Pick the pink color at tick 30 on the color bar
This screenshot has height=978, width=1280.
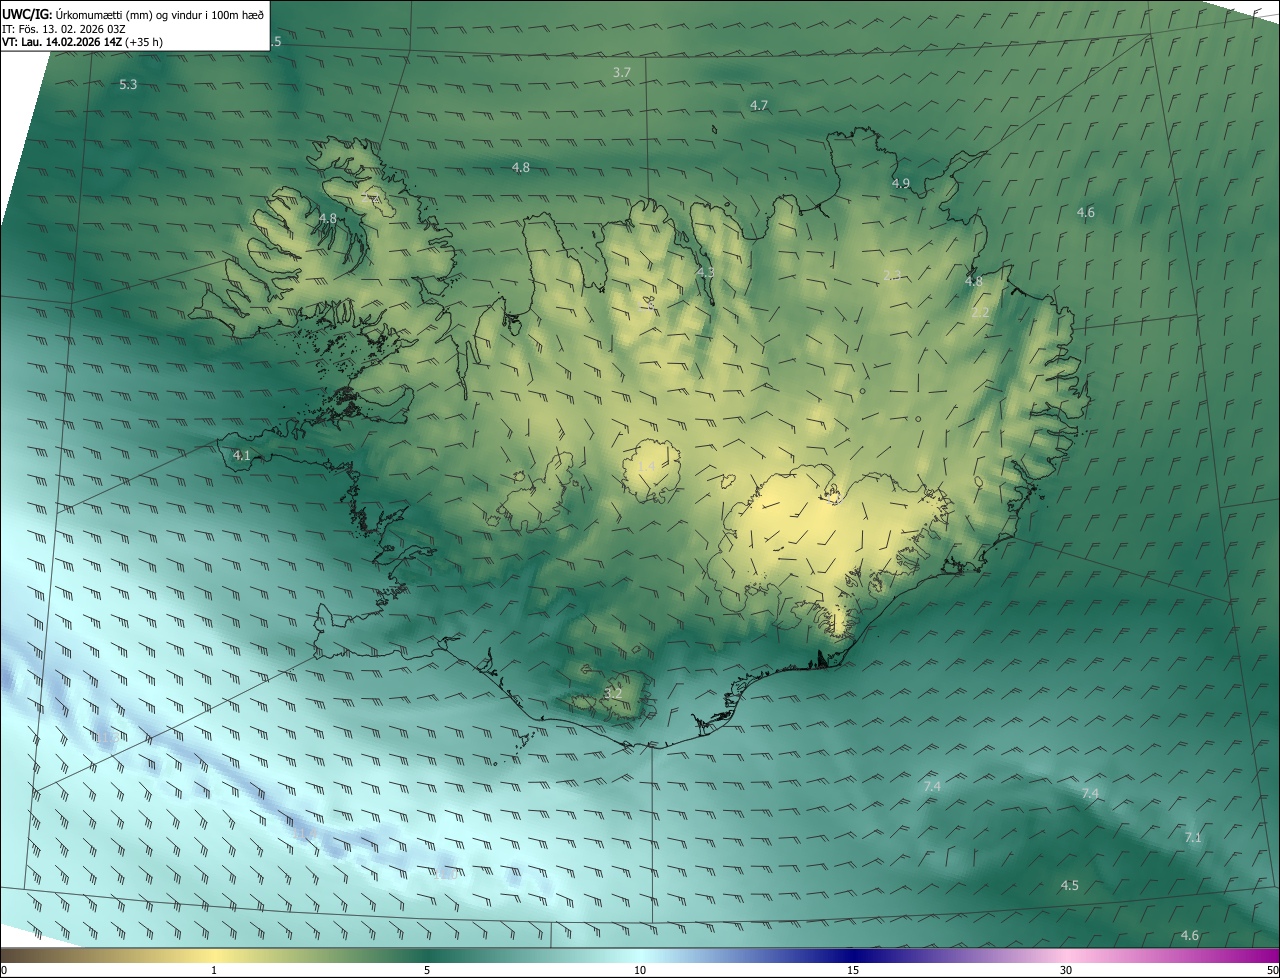click(x=1066, y=955)
